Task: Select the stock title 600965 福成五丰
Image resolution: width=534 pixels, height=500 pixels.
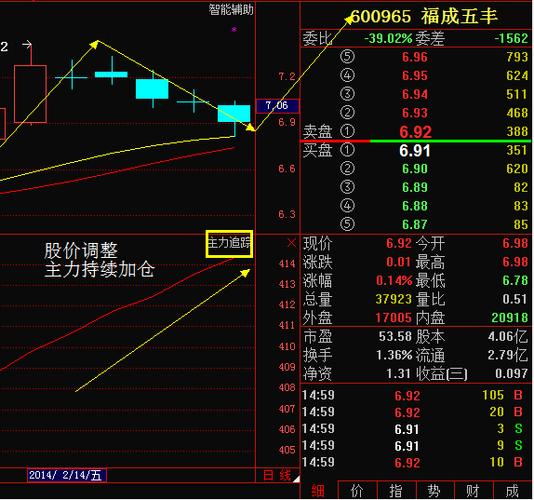Action: 424,16
